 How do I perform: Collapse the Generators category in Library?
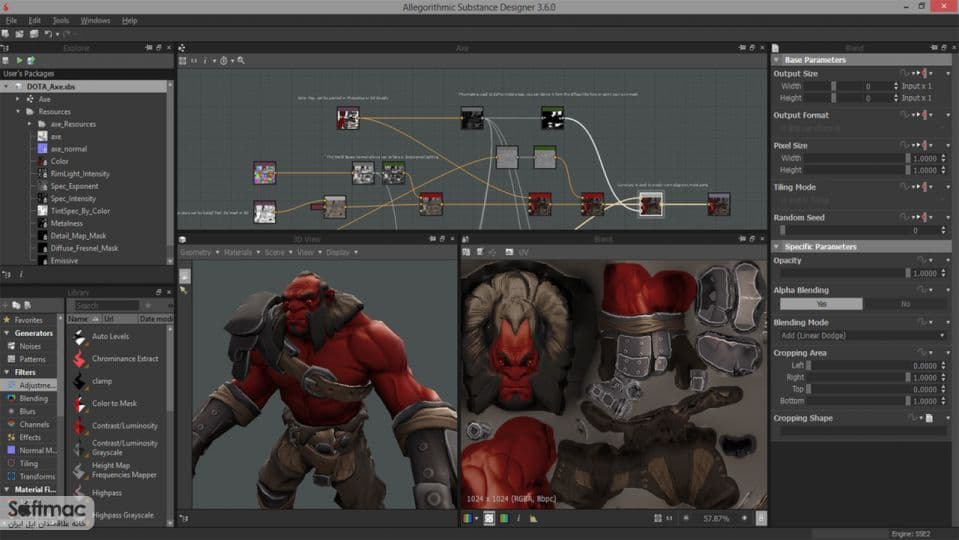click(7, 333)
